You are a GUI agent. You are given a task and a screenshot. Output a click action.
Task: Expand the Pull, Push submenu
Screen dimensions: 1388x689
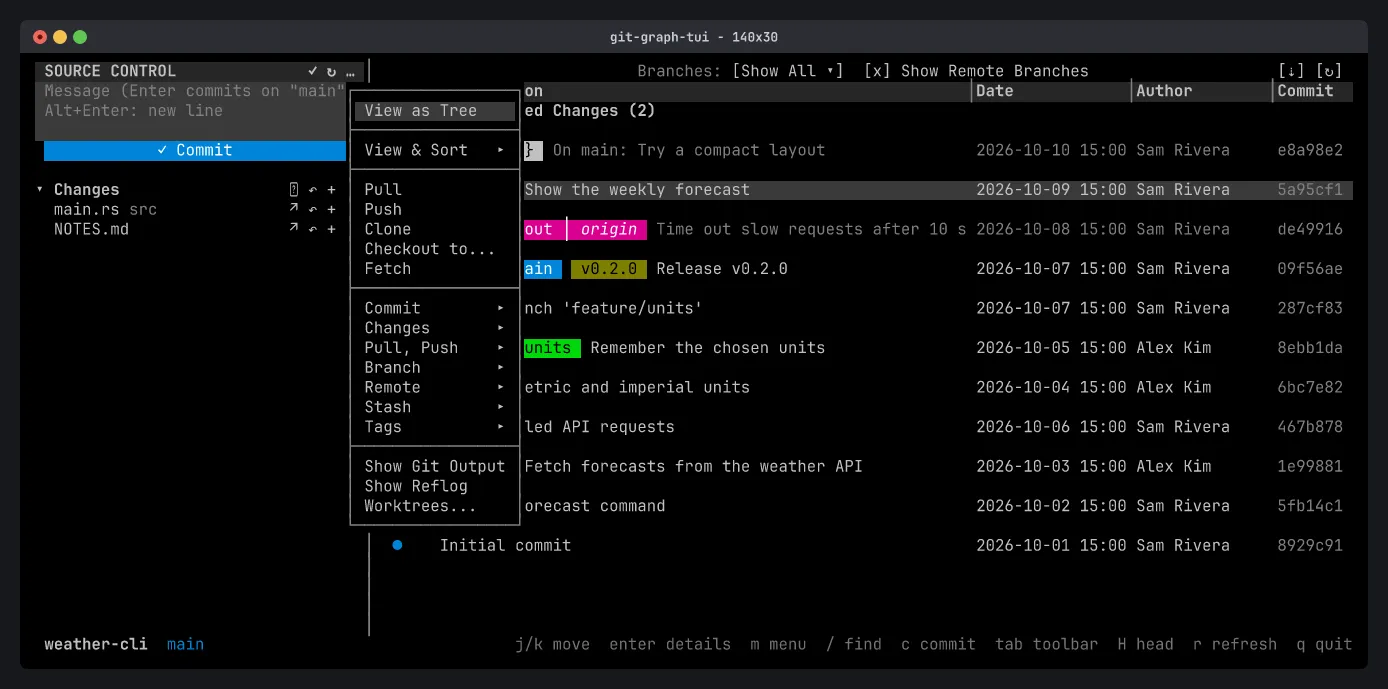click(435, 348)
